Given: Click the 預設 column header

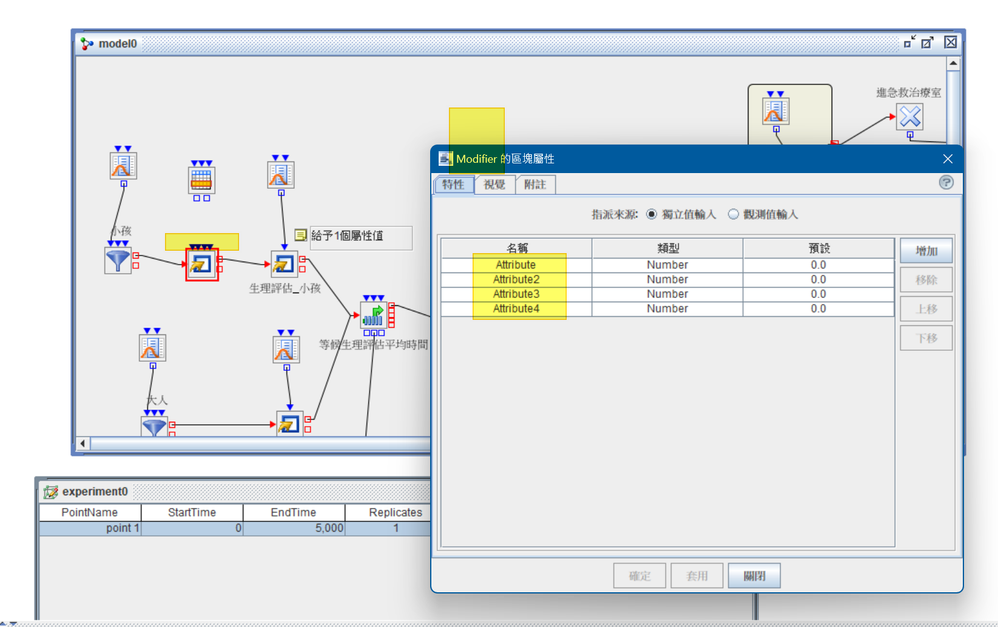Looking at the screenshot, I should (x=818, y=248).
